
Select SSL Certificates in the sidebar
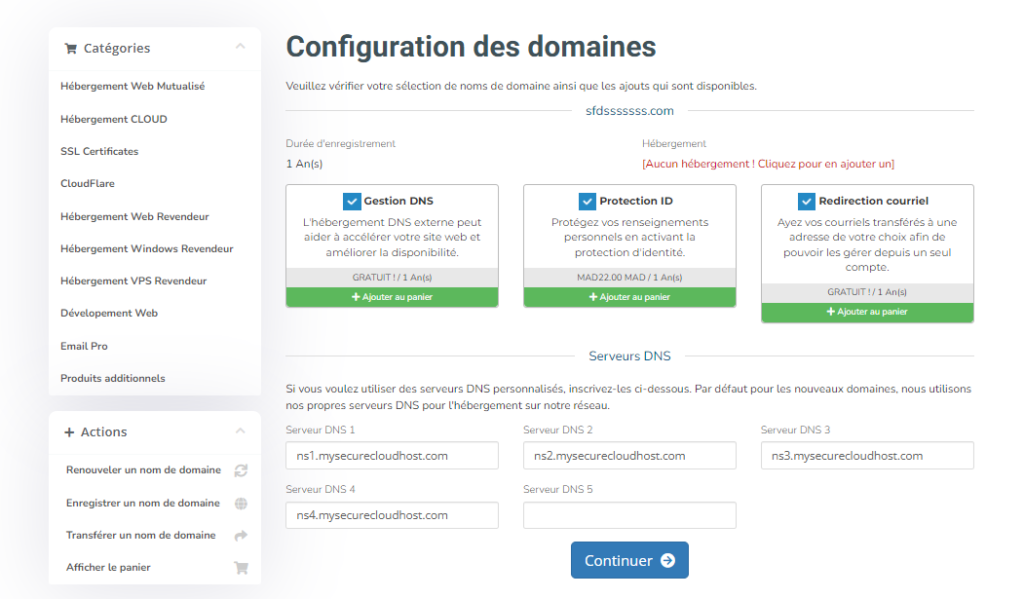pyautogui.click(x=99, y=151)
